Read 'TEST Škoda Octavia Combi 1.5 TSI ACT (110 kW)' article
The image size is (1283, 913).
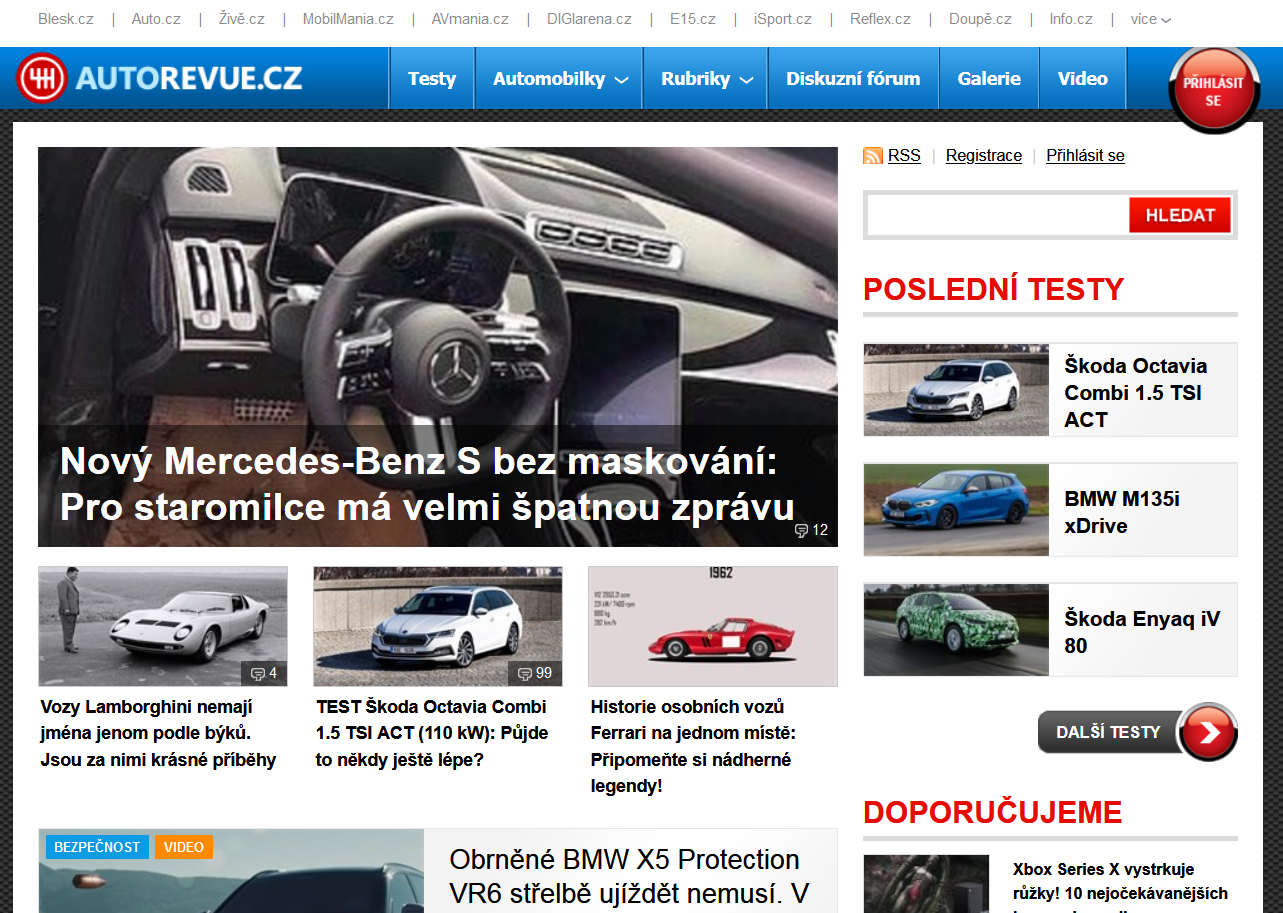[432, 733]
